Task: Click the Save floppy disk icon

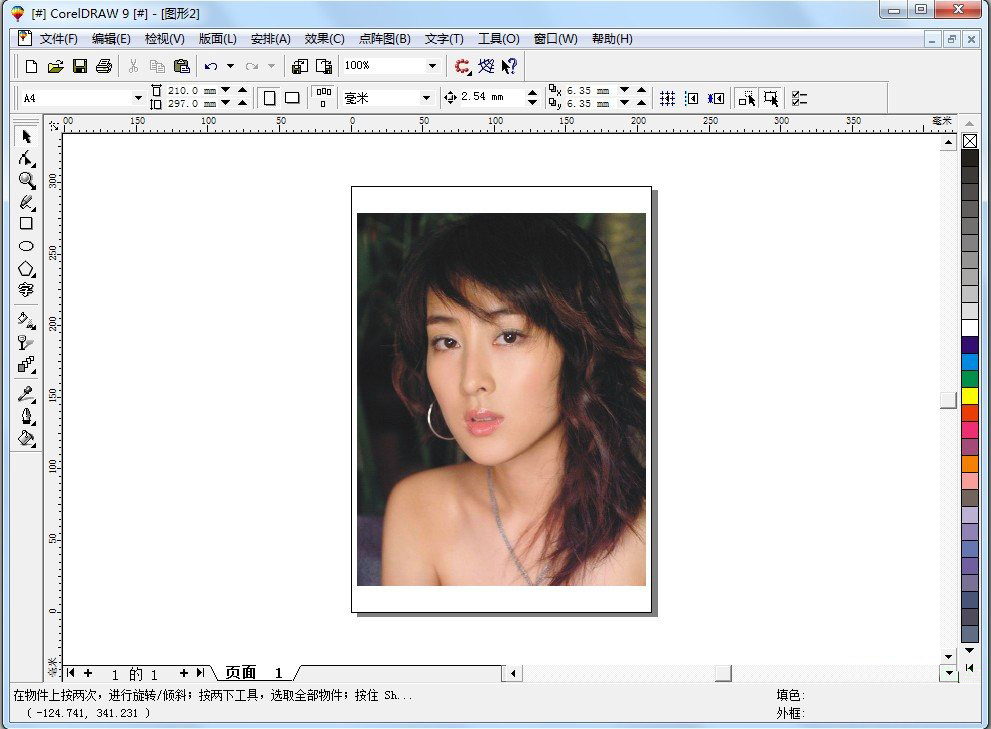Action: pos(80,66)
